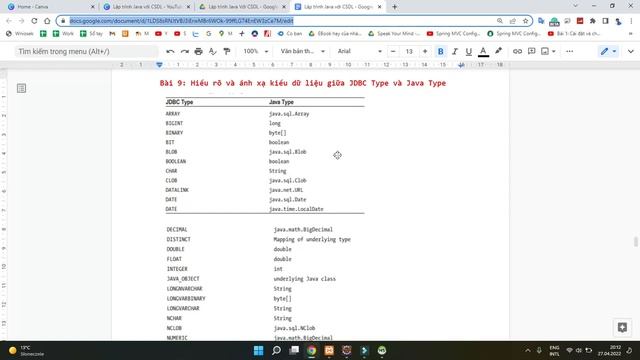The image size is (640, 360).
Task: Open the weather widget on the taskbar
Action: 27,351
